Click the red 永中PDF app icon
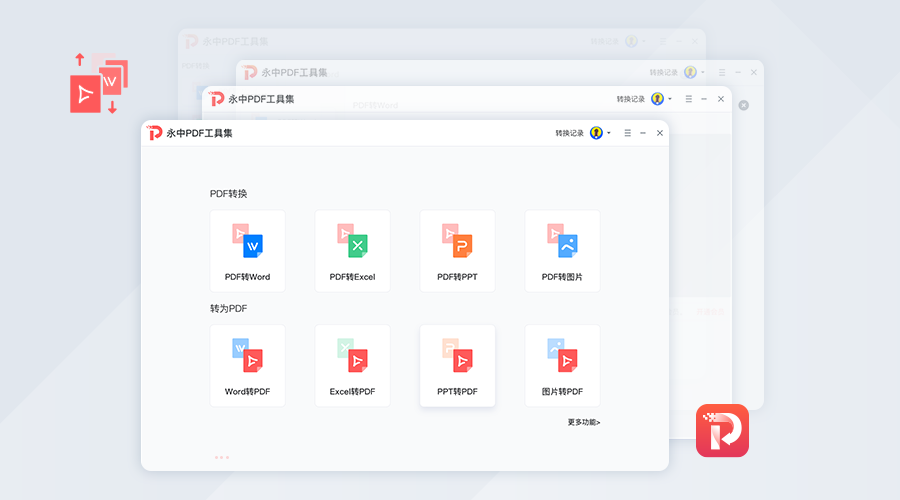This screenshot has width=900, height=500. coord(723,431)
